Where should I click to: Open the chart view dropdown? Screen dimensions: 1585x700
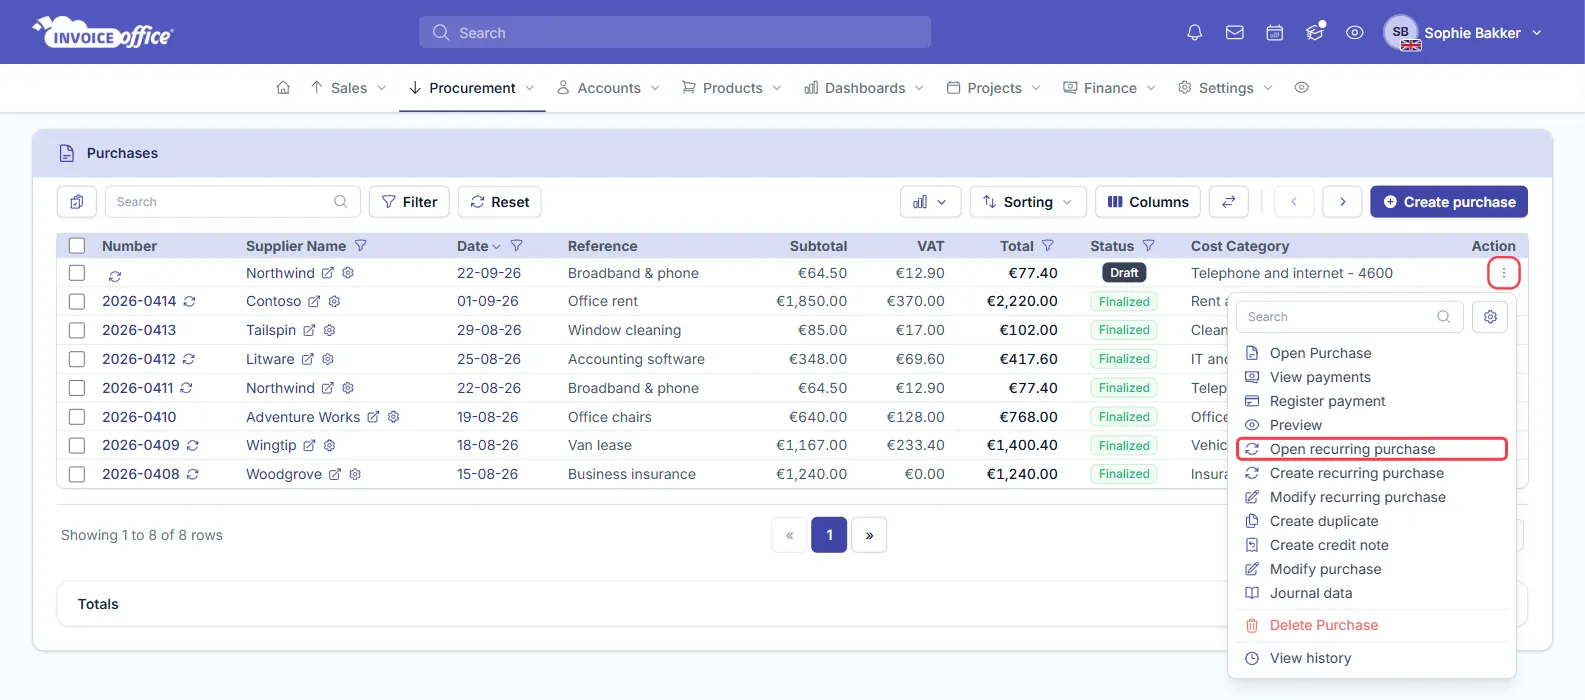(x=930, y=202)
